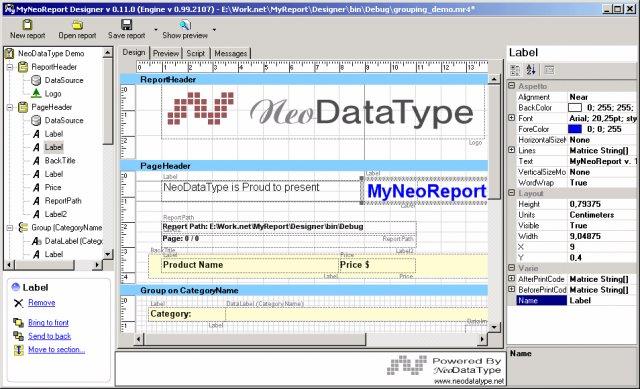Viewport: 640px width, 389px height.
Task: Click the Remove link
Action: click(x=42, y=303)
